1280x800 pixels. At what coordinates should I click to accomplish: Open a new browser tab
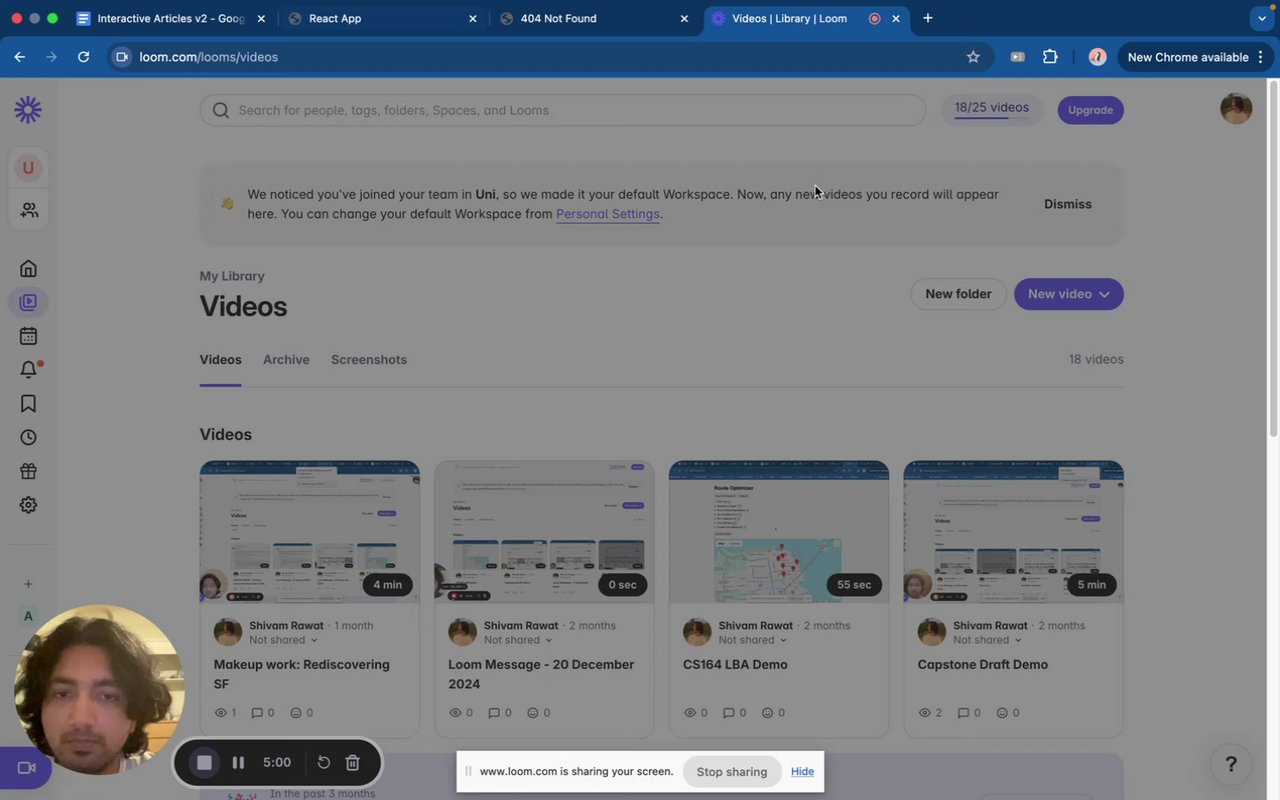pos(927,18)
